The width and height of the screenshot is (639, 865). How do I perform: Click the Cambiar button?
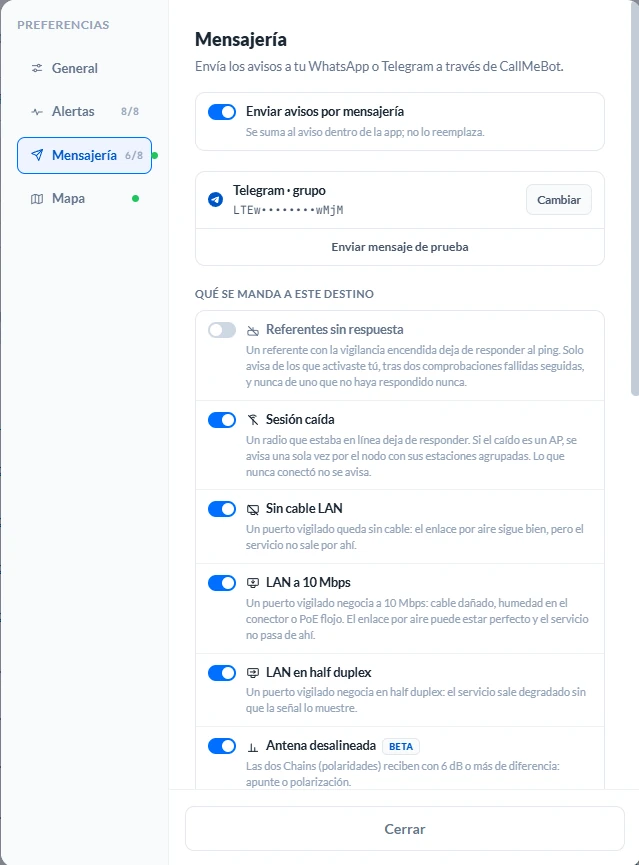pyautogui.click(x=558, y=200)
